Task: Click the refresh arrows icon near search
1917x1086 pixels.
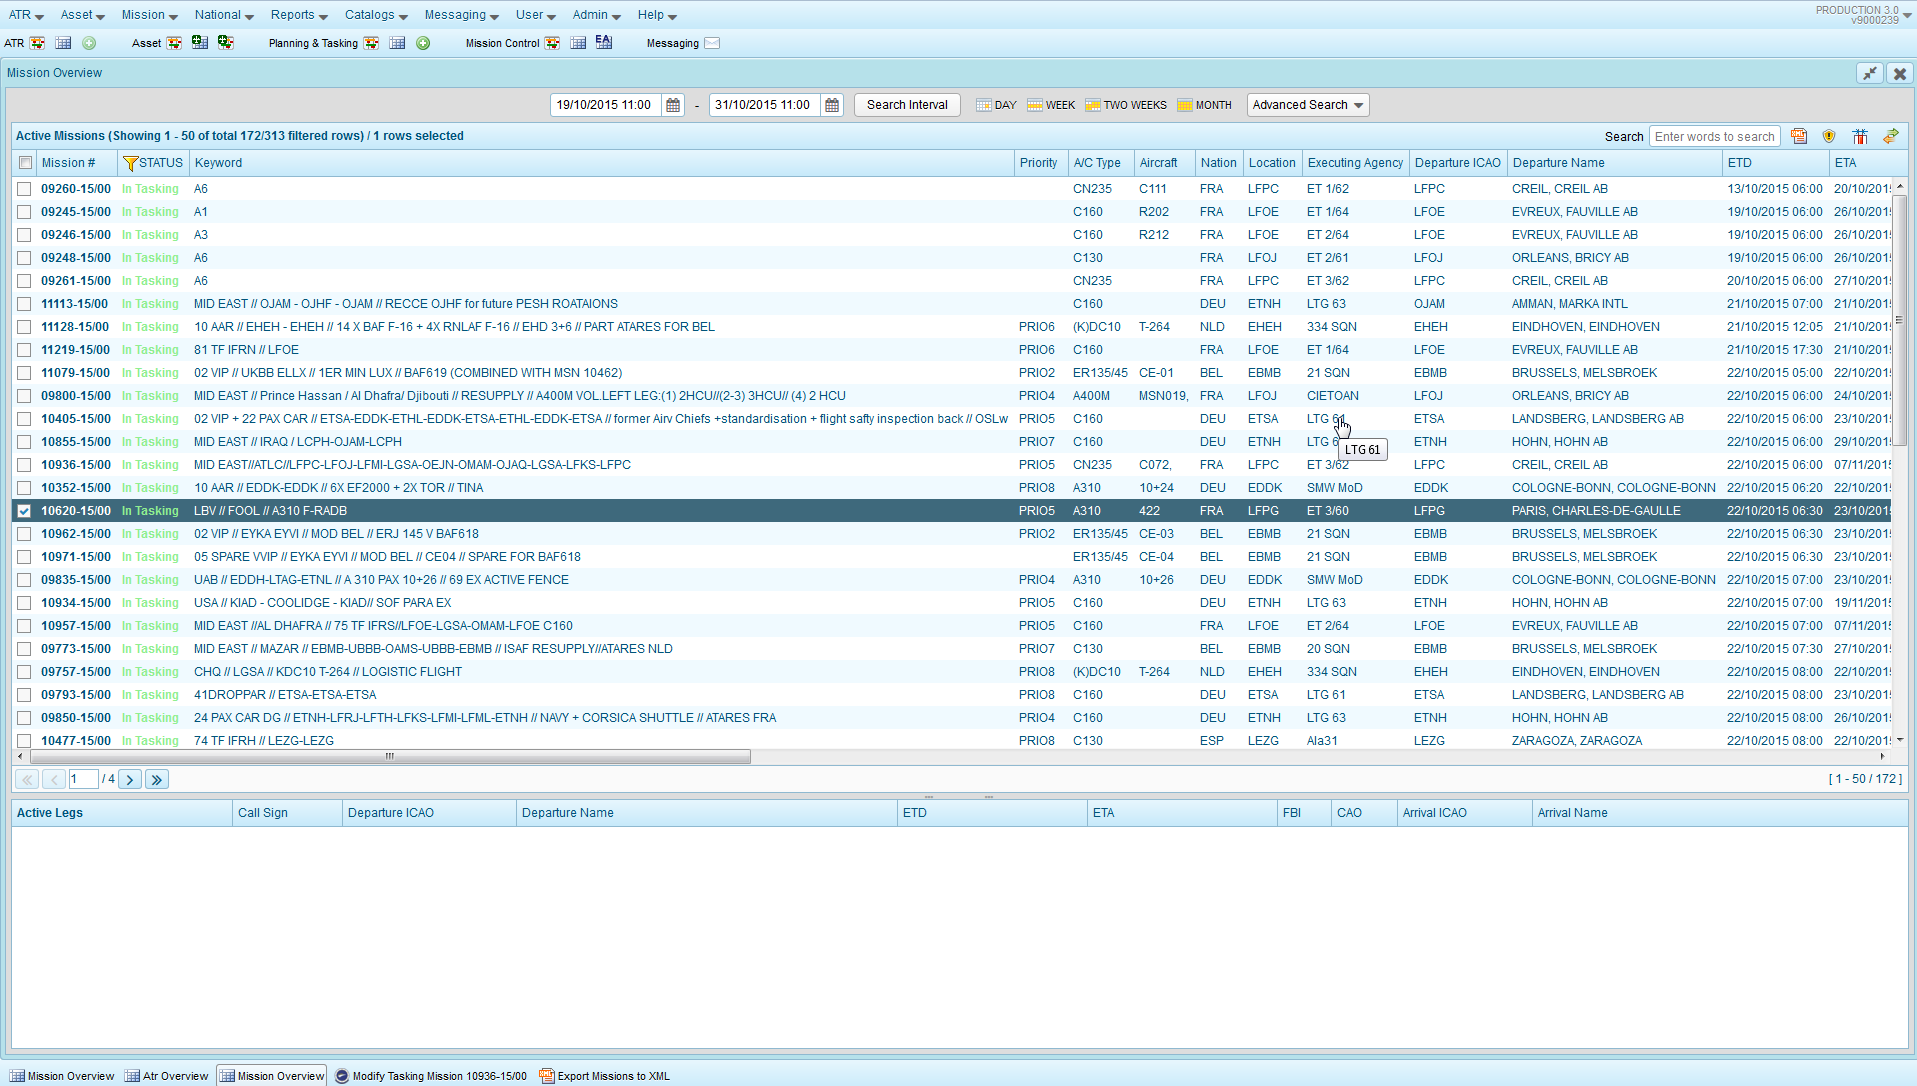Action: (1890, 136)
